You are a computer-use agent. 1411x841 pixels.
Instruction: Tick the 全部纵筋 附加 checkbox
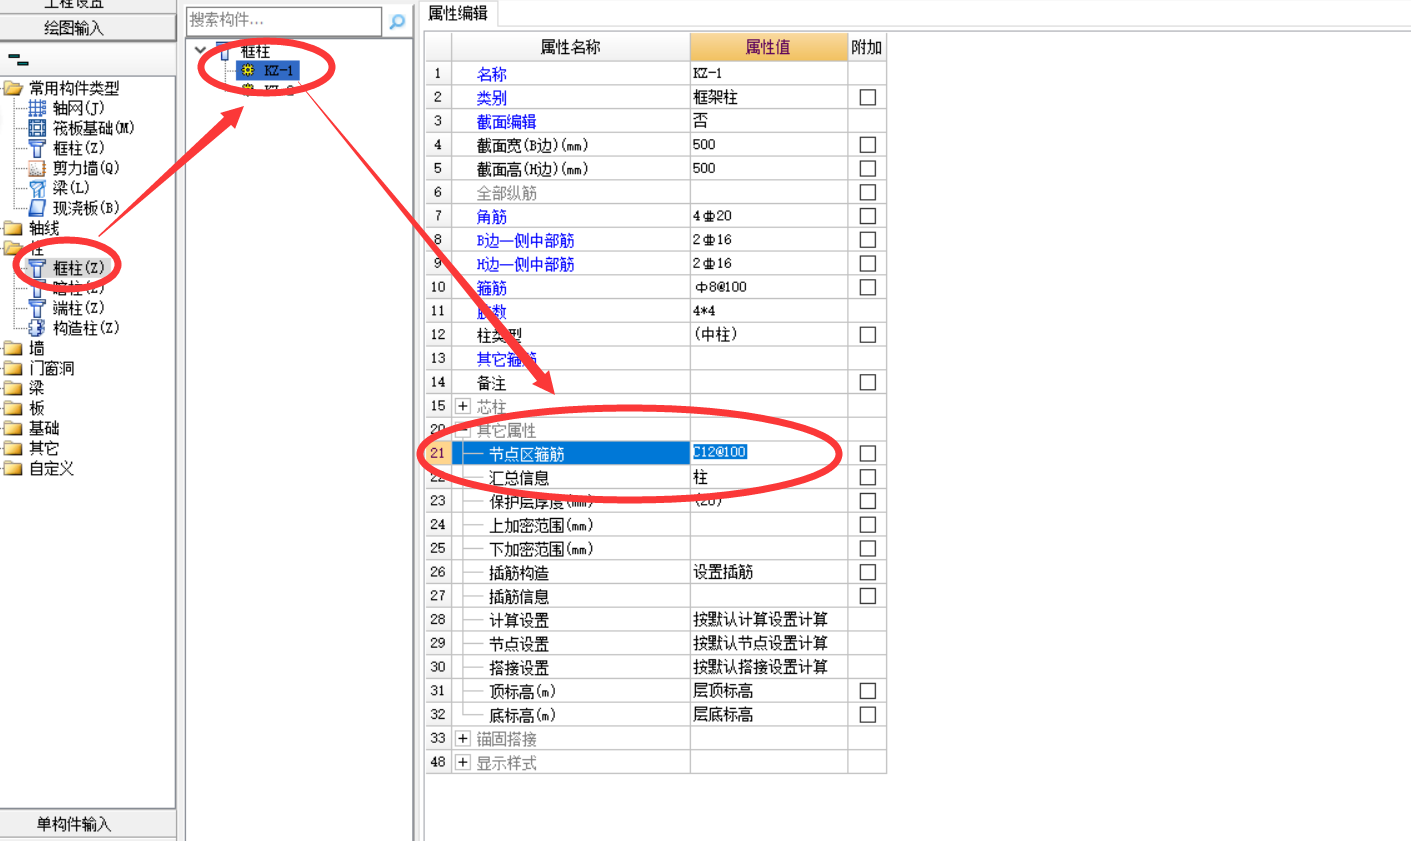pos(867,192)
